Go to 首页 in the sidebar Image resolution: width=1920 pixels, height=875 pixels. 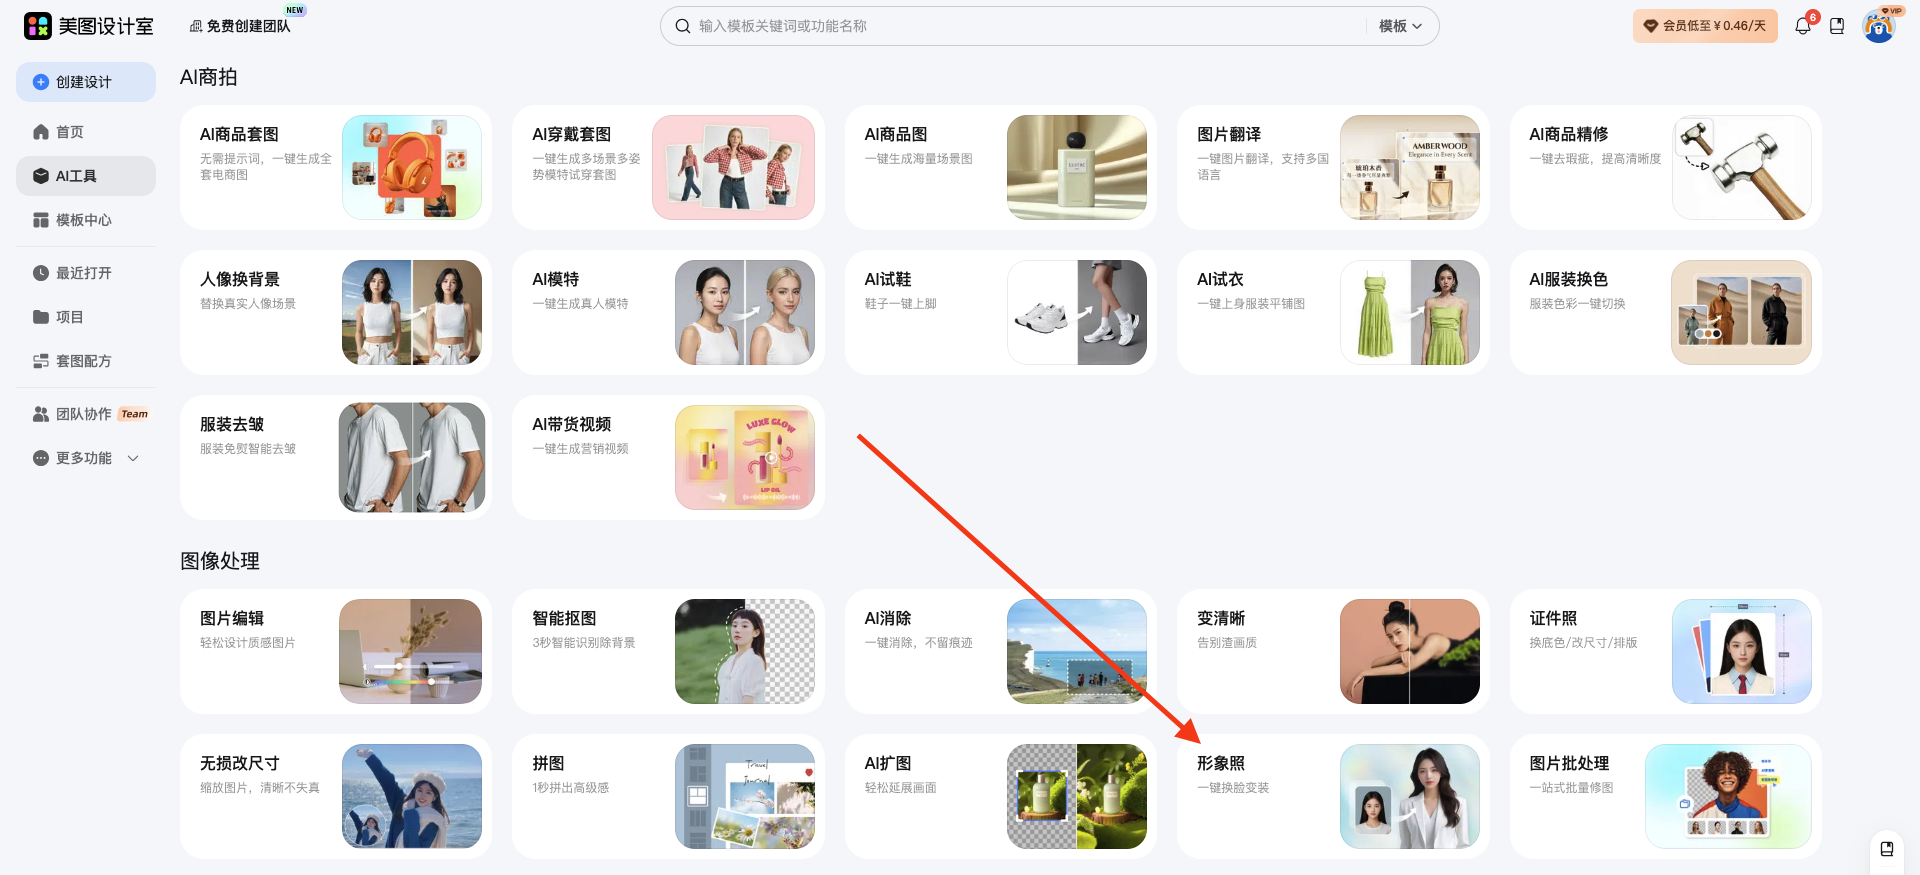[x=86, y=132]
